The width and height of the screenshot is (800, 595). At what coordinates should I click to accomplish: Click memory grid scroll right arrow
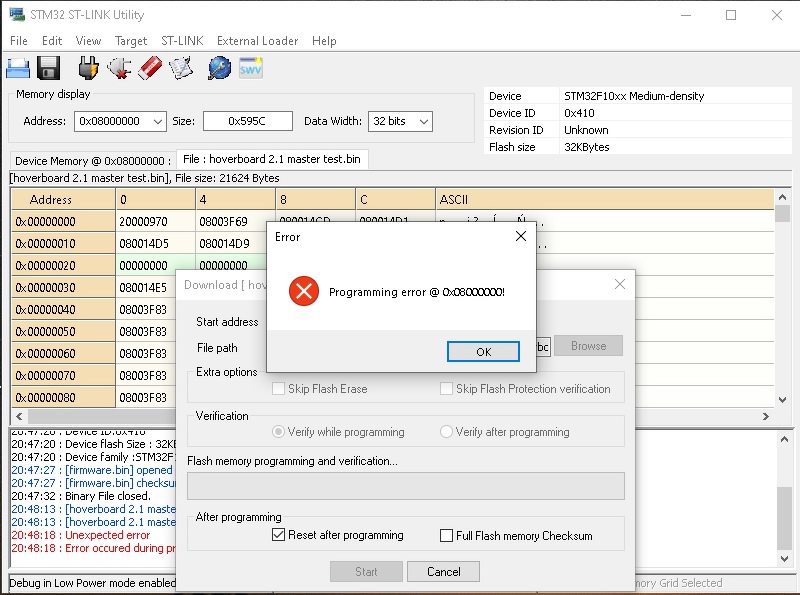coord(765,416)
